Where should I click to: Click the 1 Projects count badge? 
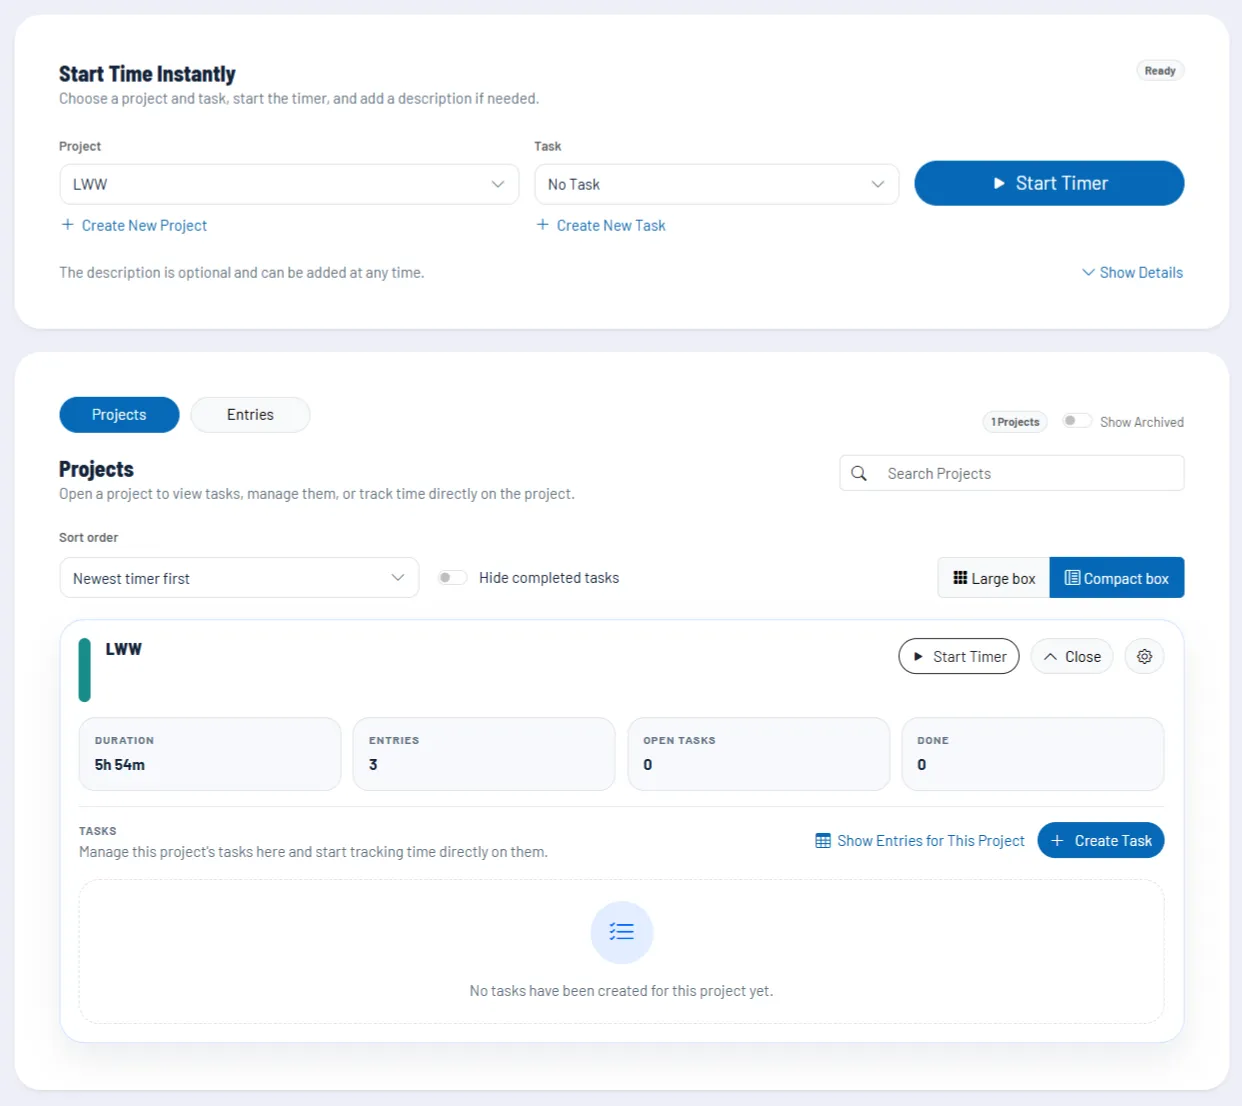coord(1015,422)
